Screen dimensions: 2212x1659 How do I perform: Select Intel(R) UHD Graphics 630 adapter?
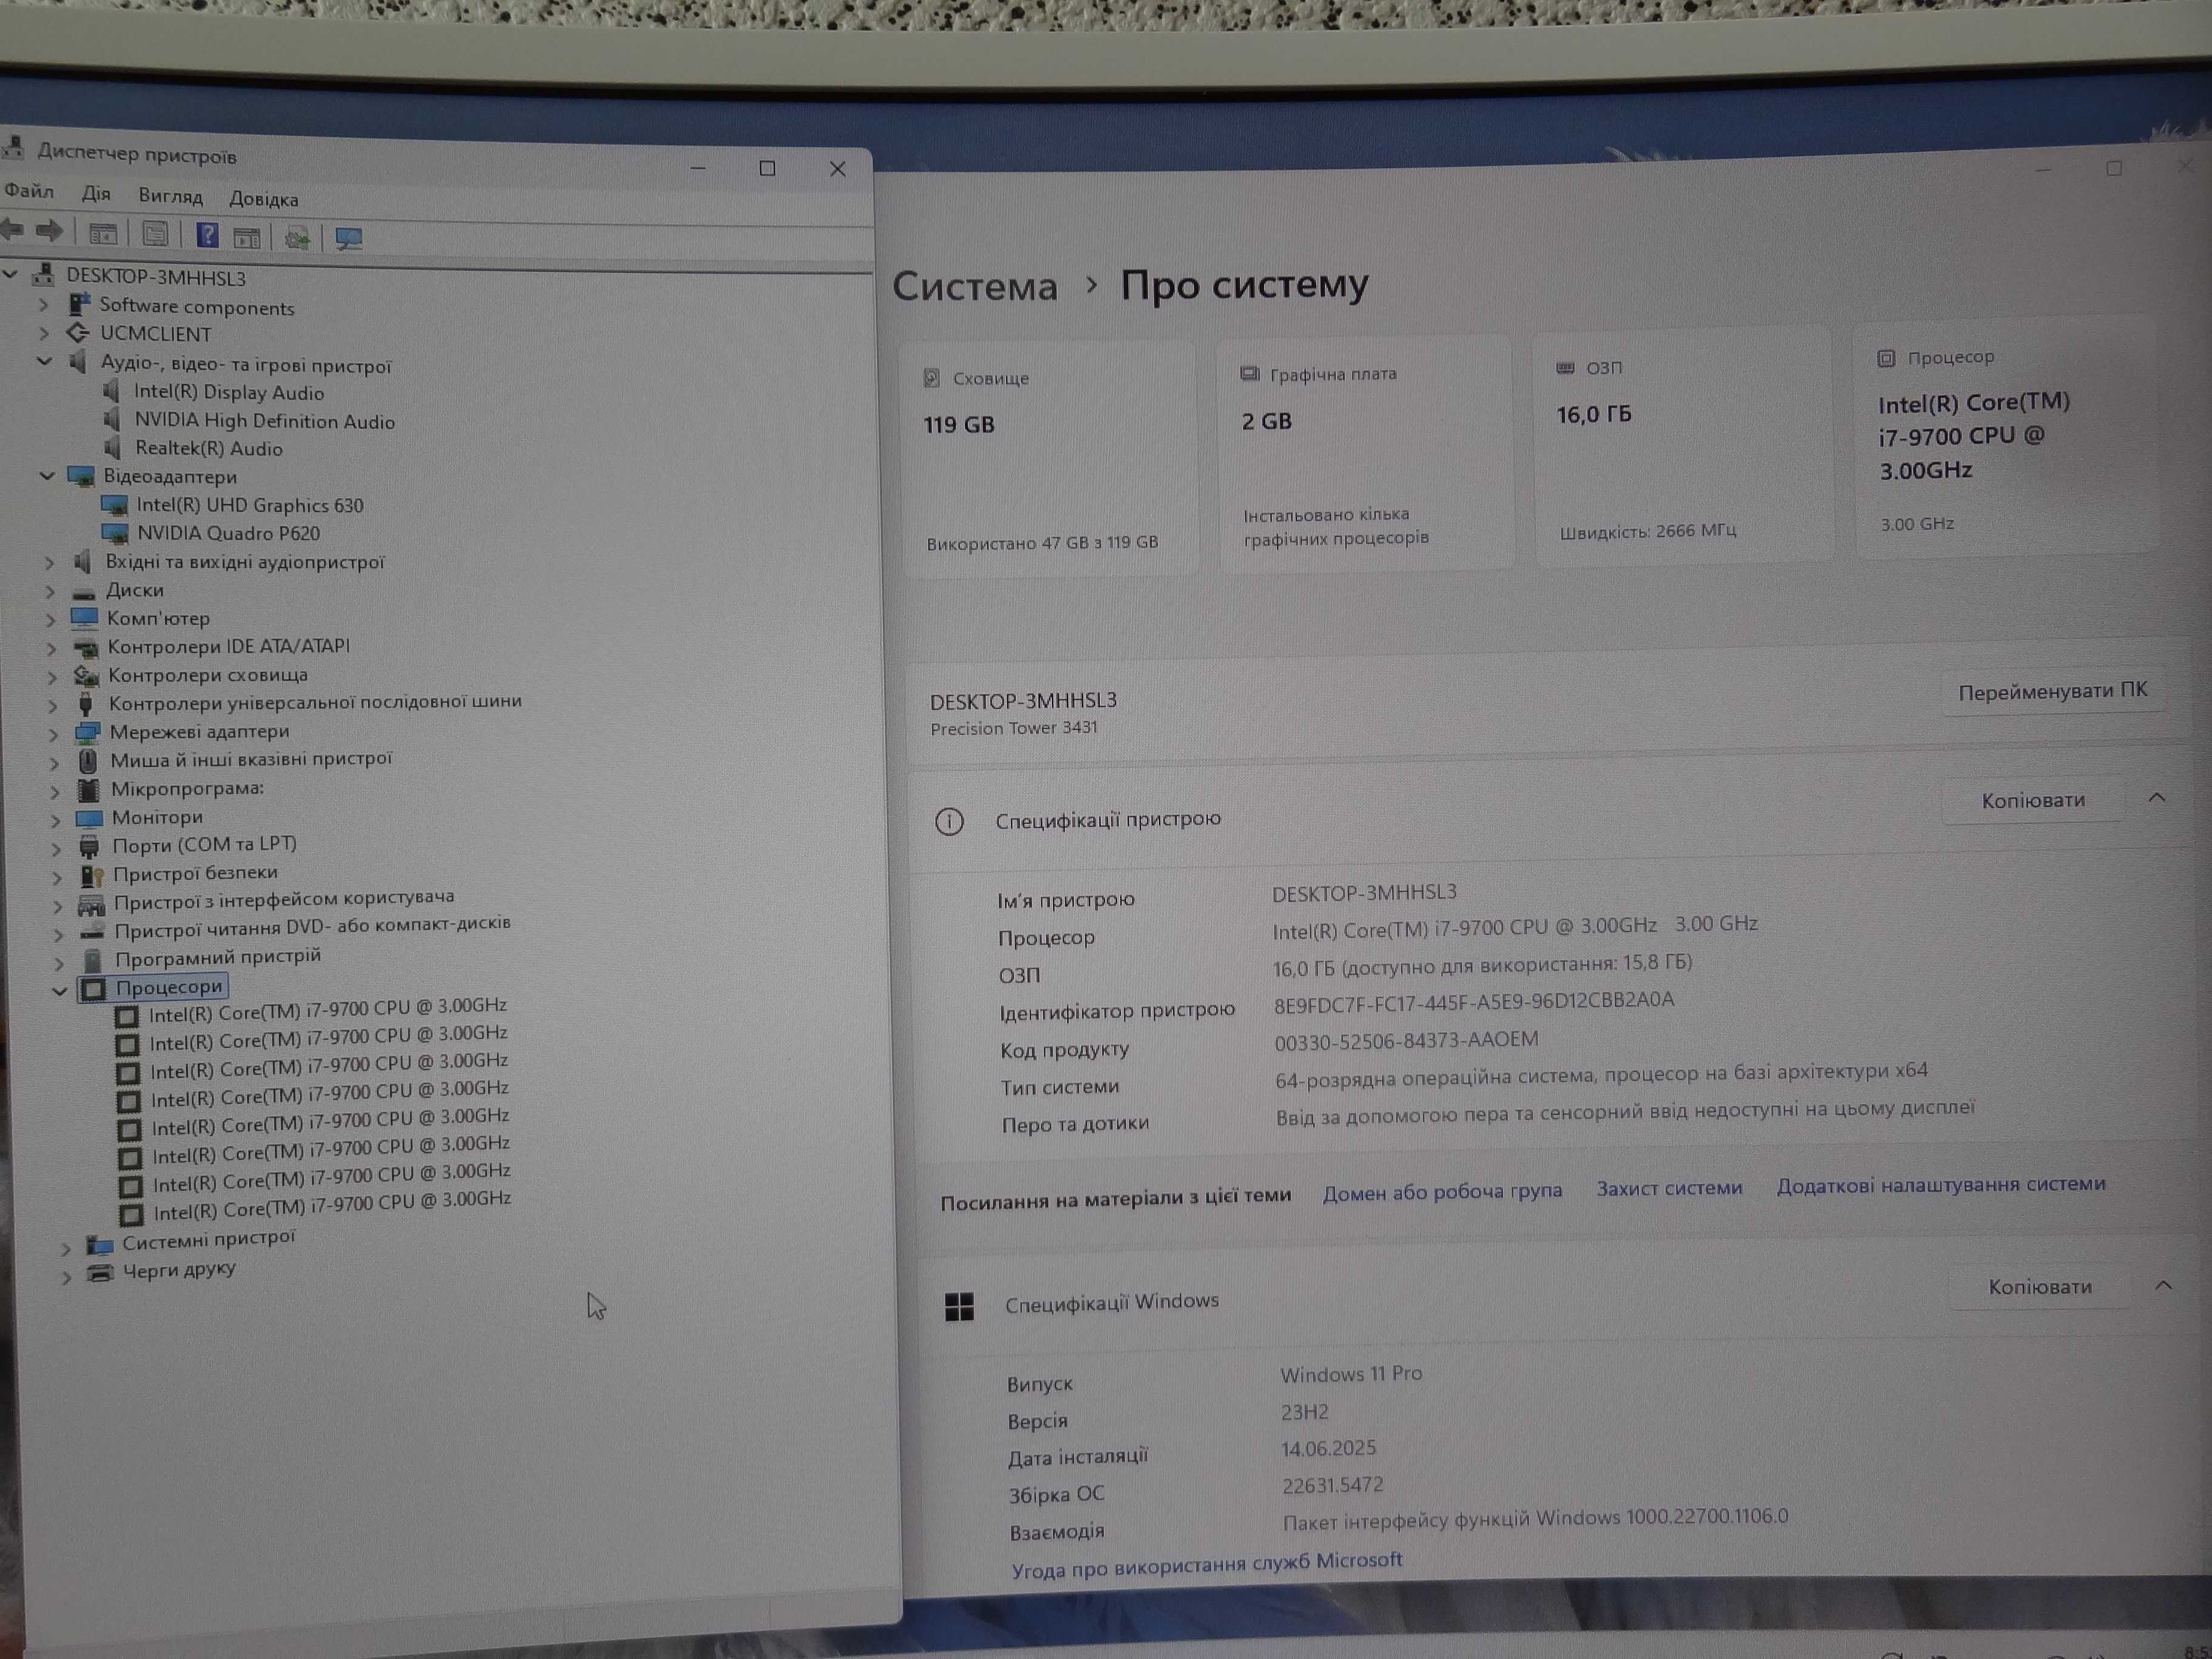pos(250,505)
